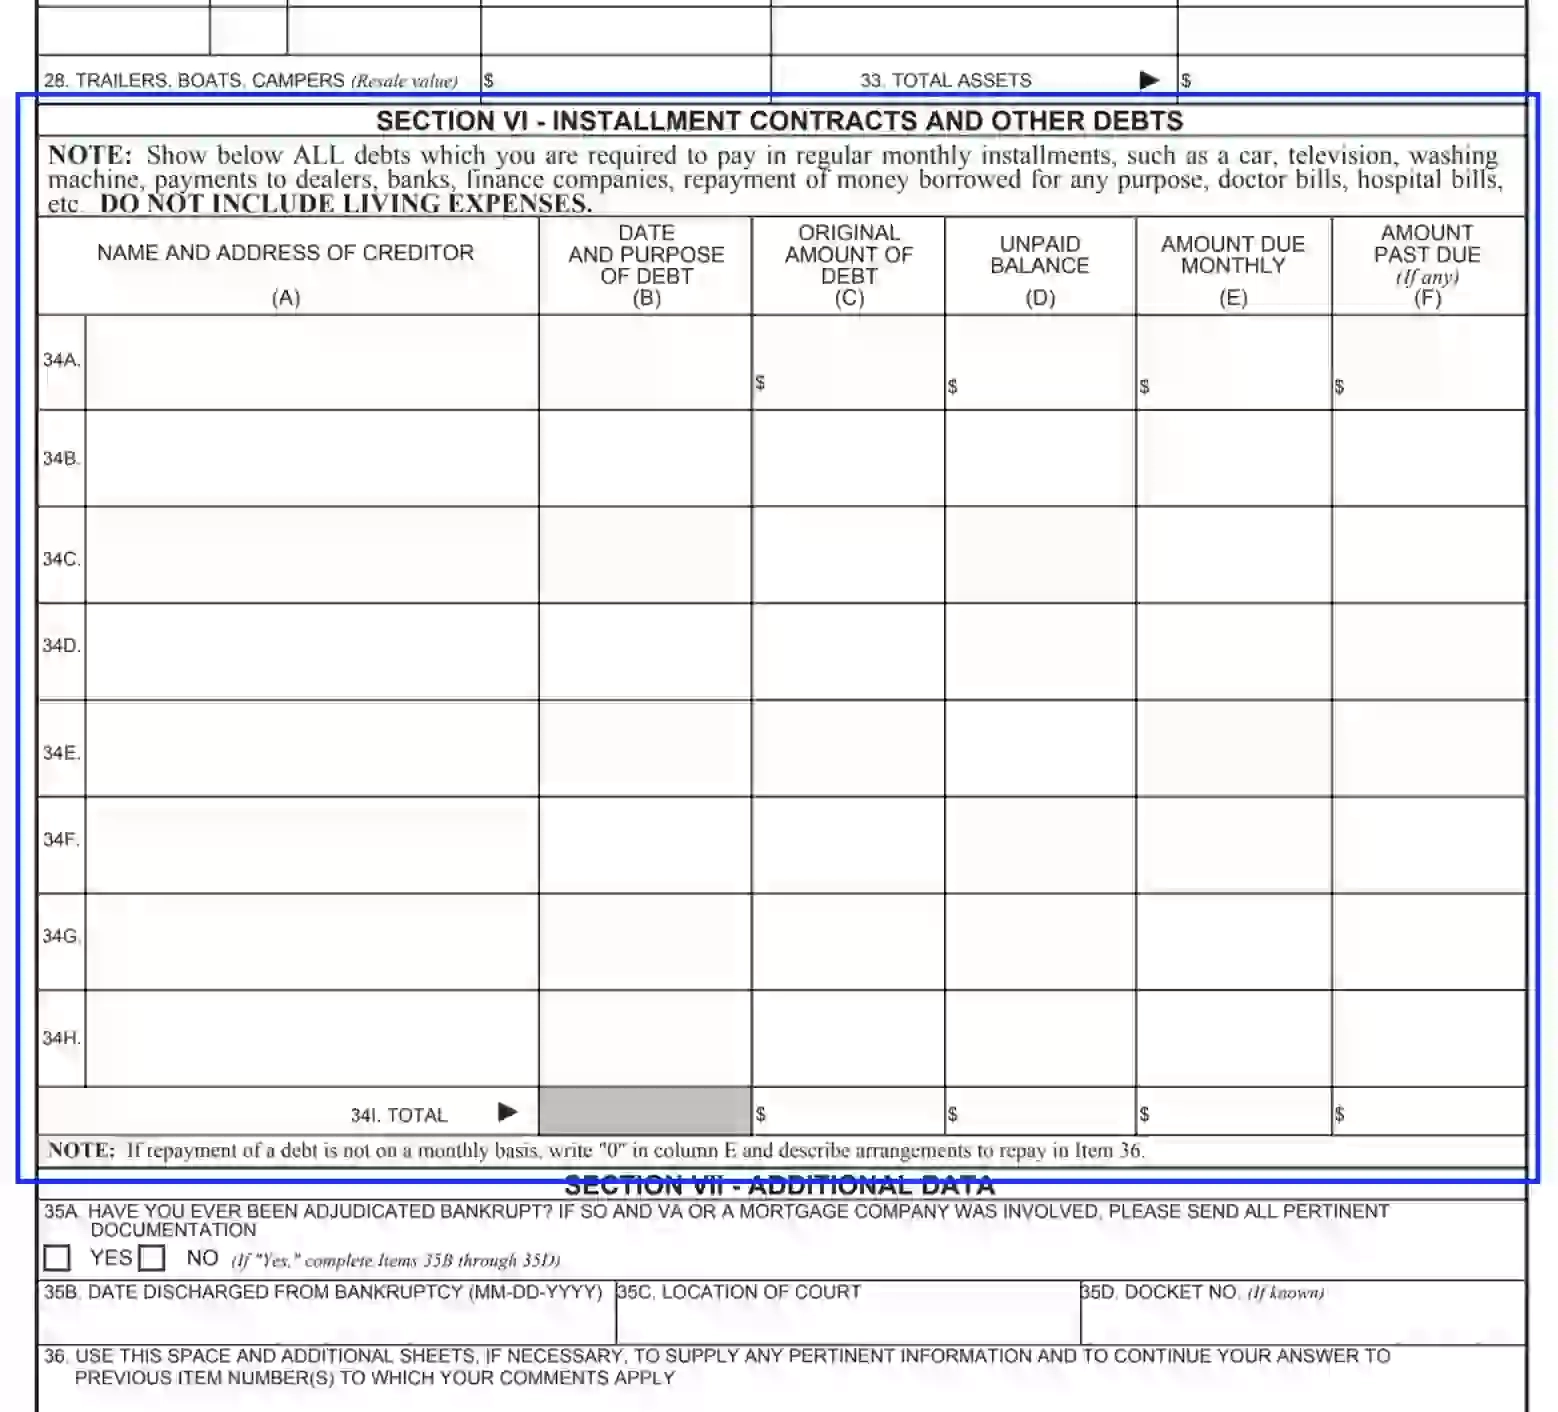1558x1412 pixels.
Task: Check the NO bankruptcy checkbox
Action: [152, 1257]
